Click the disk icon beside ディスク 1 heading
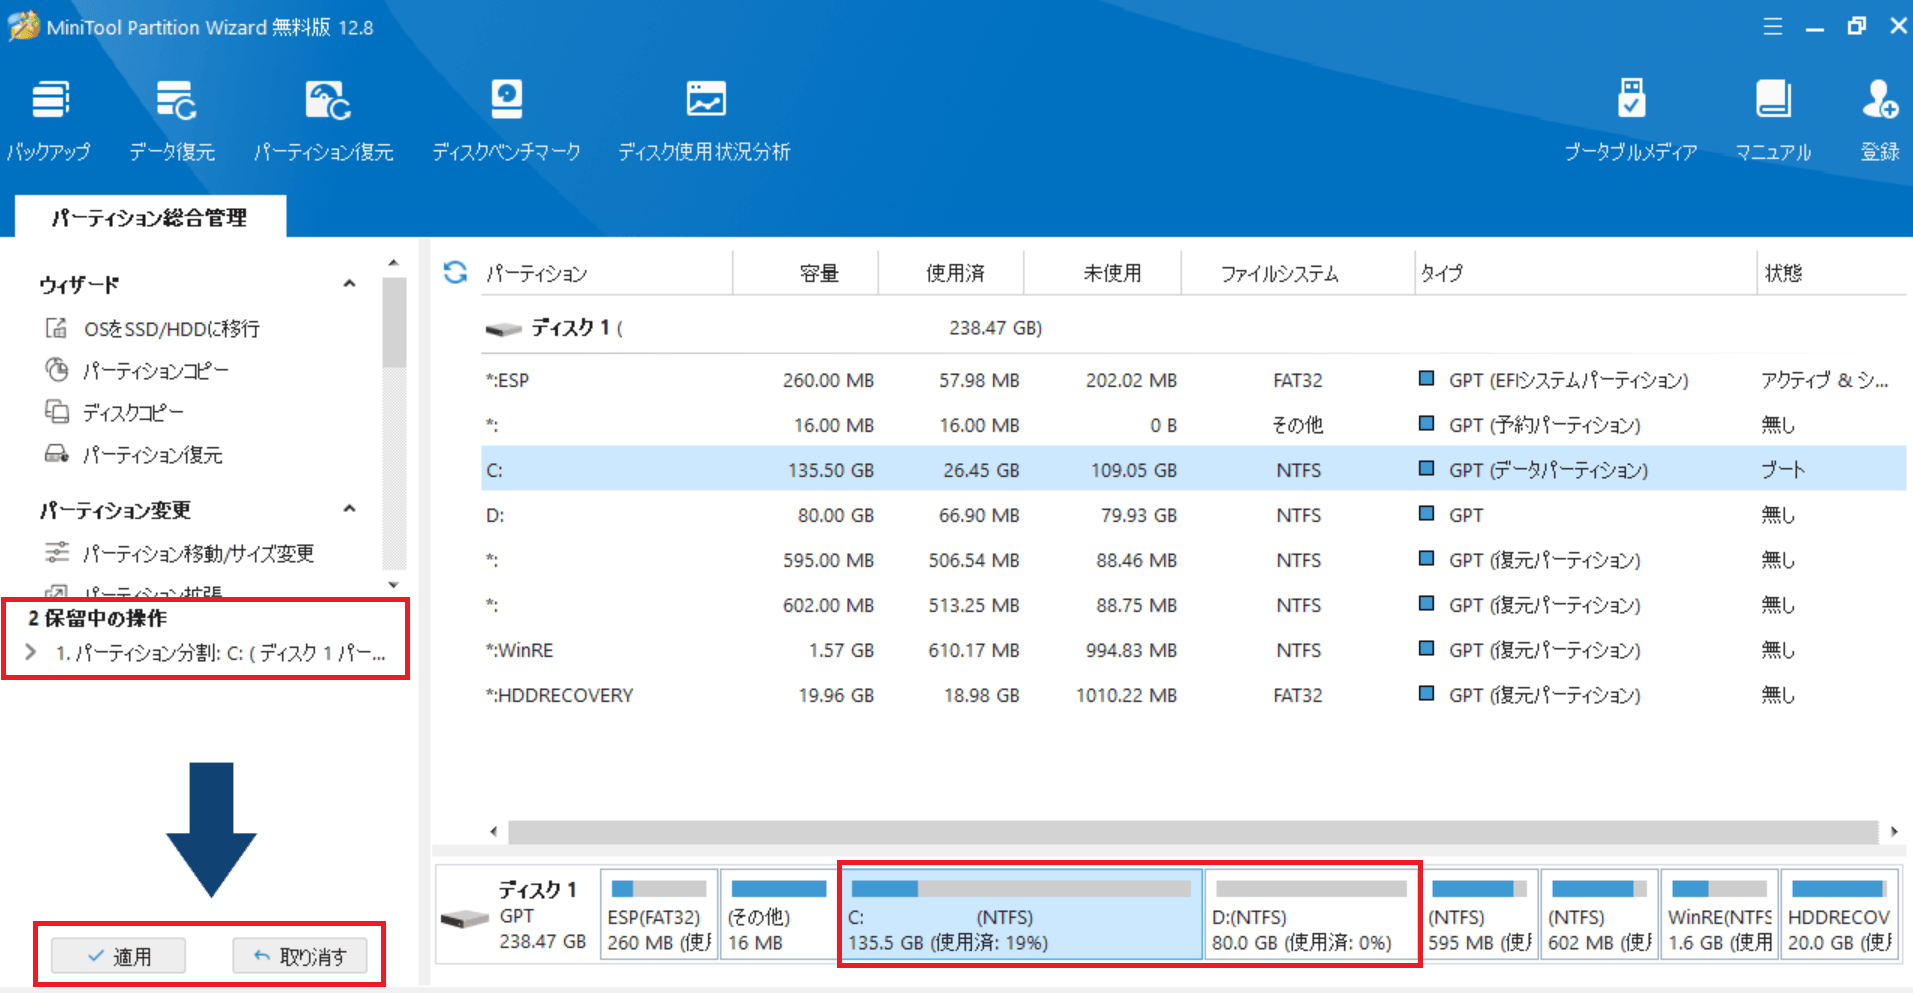 (504, 329)
